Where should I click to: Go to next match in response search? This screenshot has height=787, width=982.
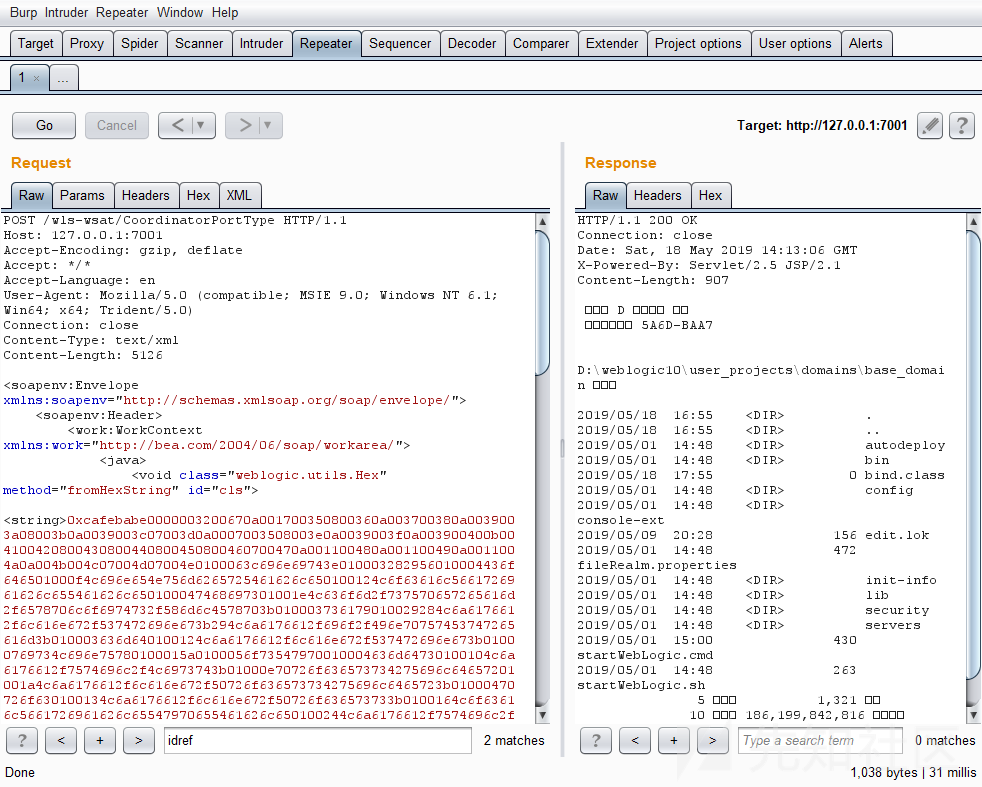(x=712, y=741)
